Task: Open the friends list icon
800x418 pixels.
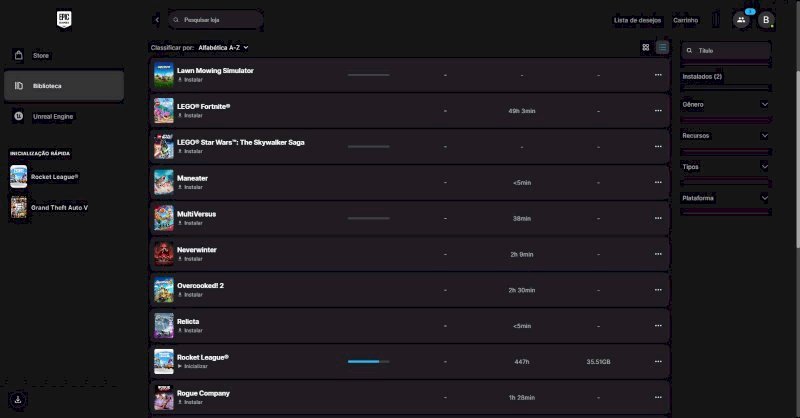Action: coord(741,19)
